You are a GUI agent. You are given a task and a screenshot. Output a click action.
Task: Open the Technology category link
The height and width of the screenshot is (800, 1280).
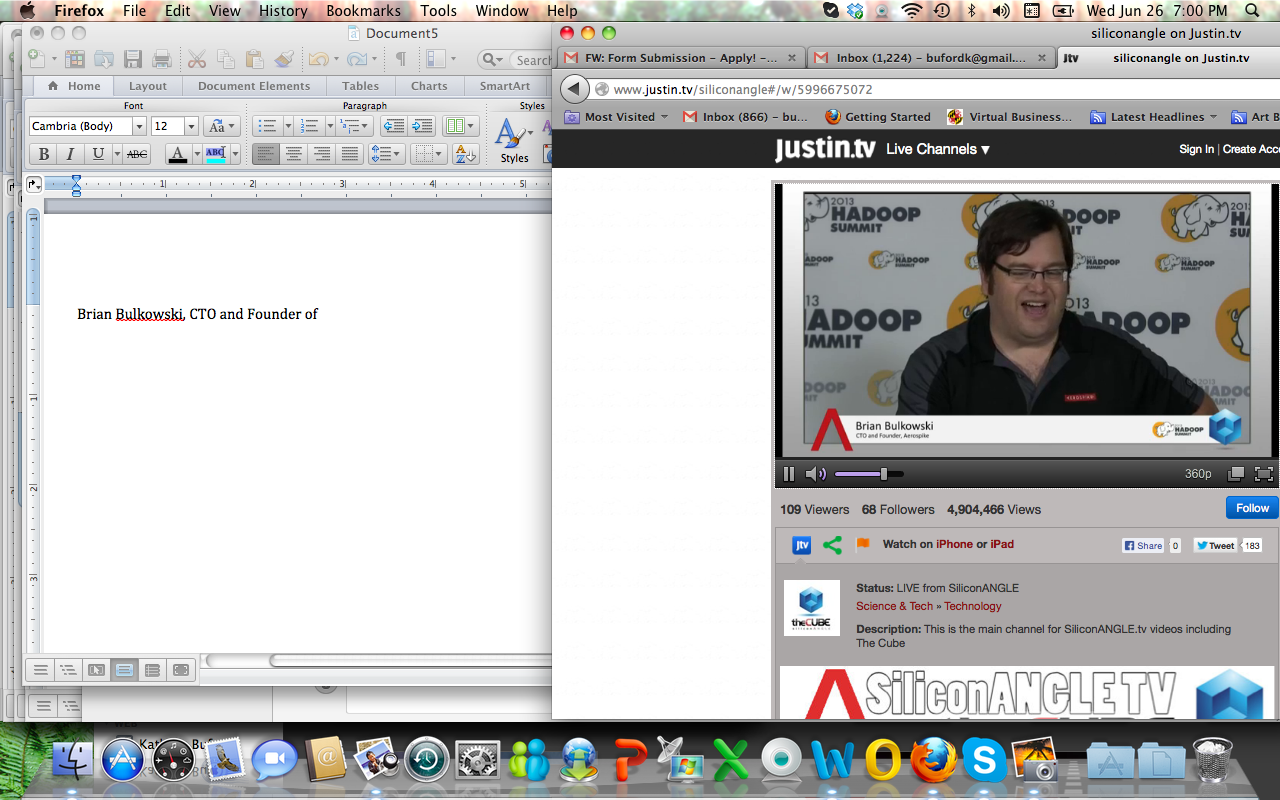(x=972, y=606)
